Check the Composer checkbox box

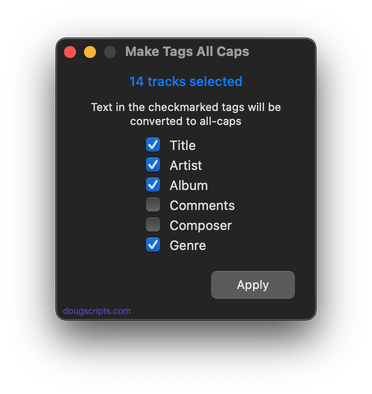(153, 225)
